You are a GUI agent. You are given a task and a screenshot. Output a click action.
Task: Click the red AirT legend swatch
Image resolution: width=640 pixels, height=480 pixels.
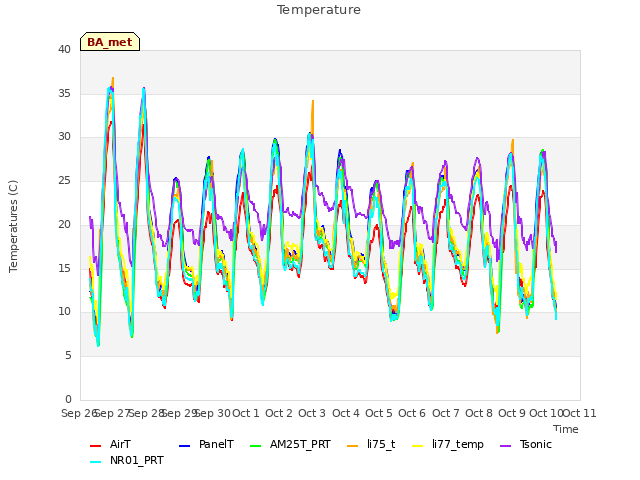pyautogui.click(x=96, y=446)
